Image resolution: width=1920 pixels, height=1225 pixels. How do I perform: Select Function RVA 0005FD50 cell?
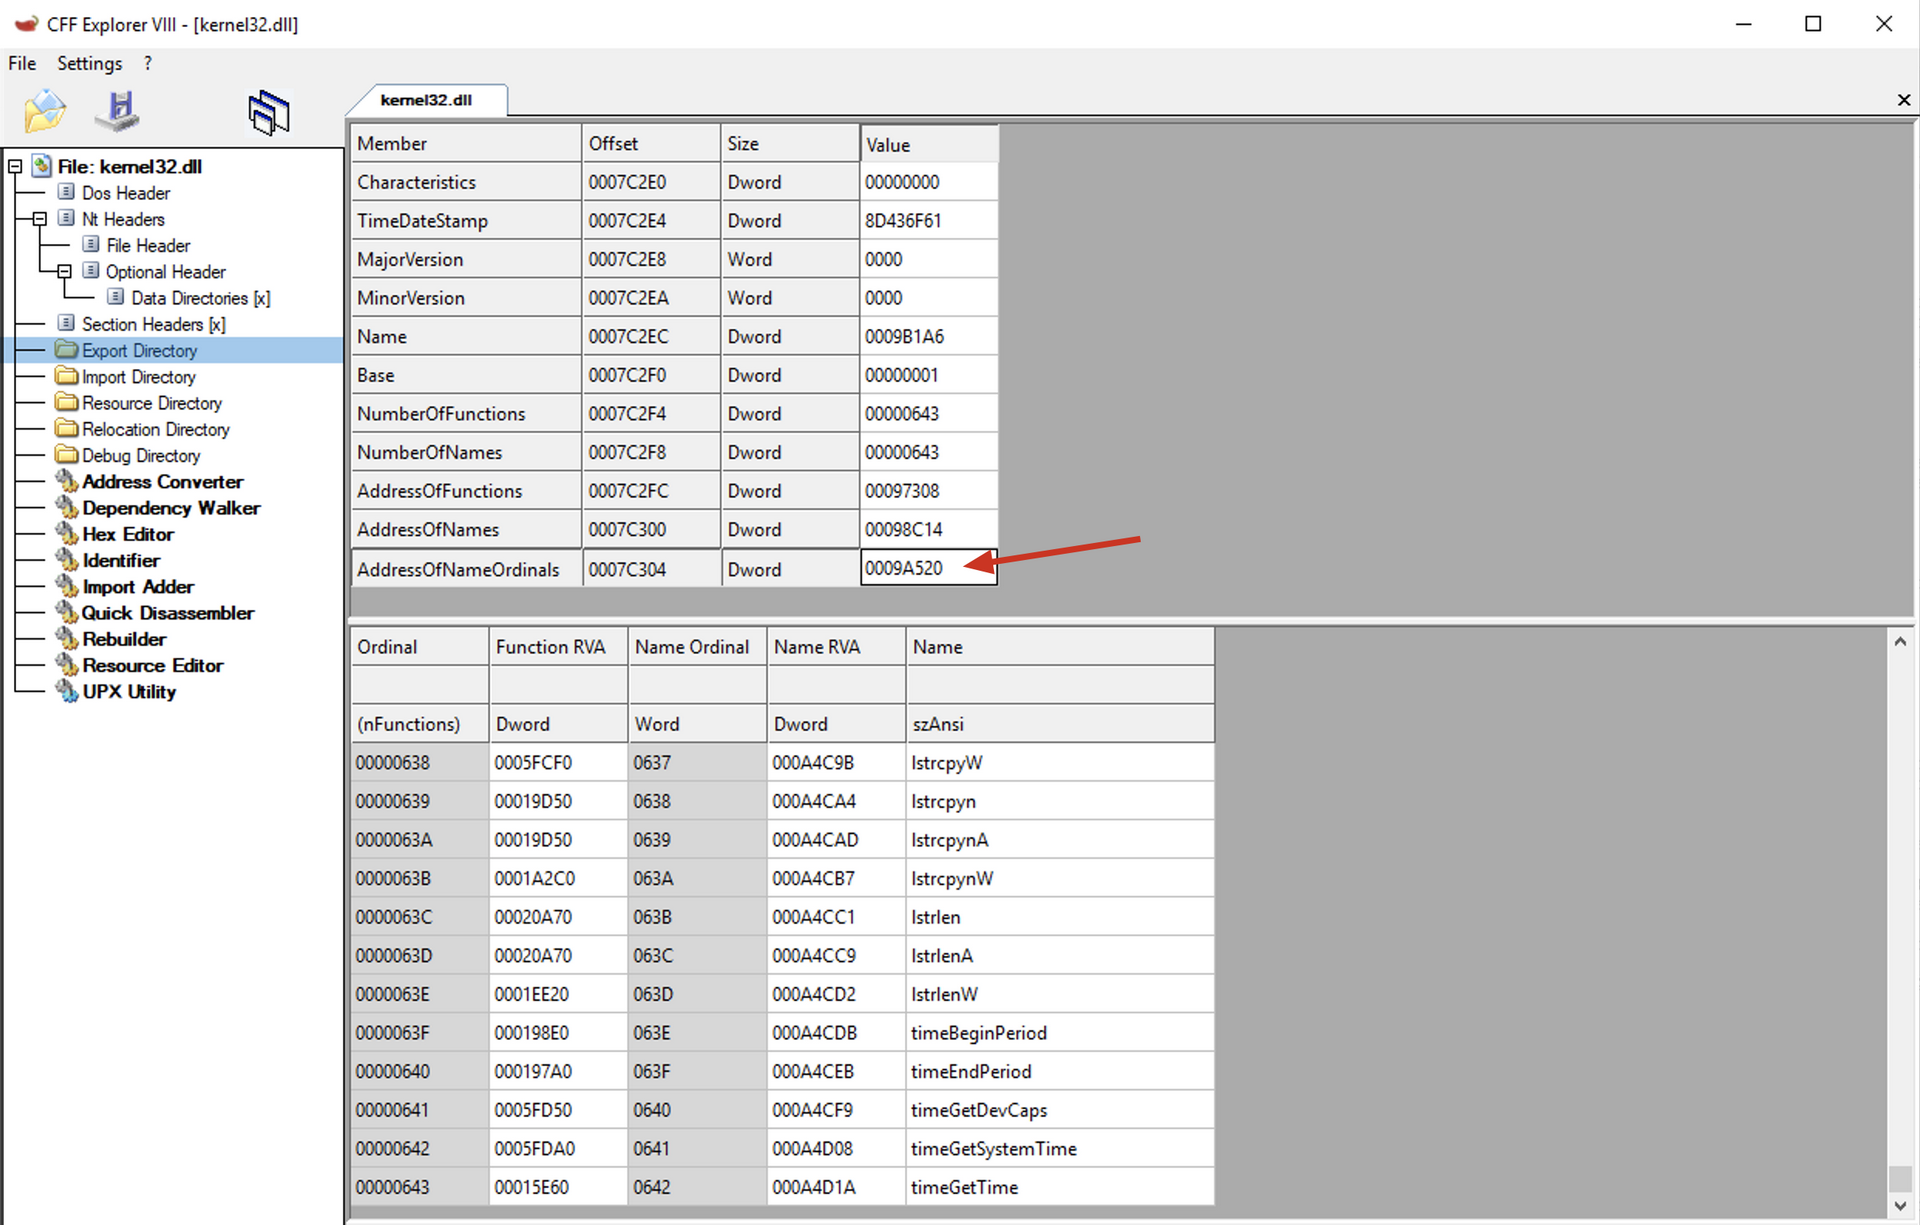(x=558, y=1111)
